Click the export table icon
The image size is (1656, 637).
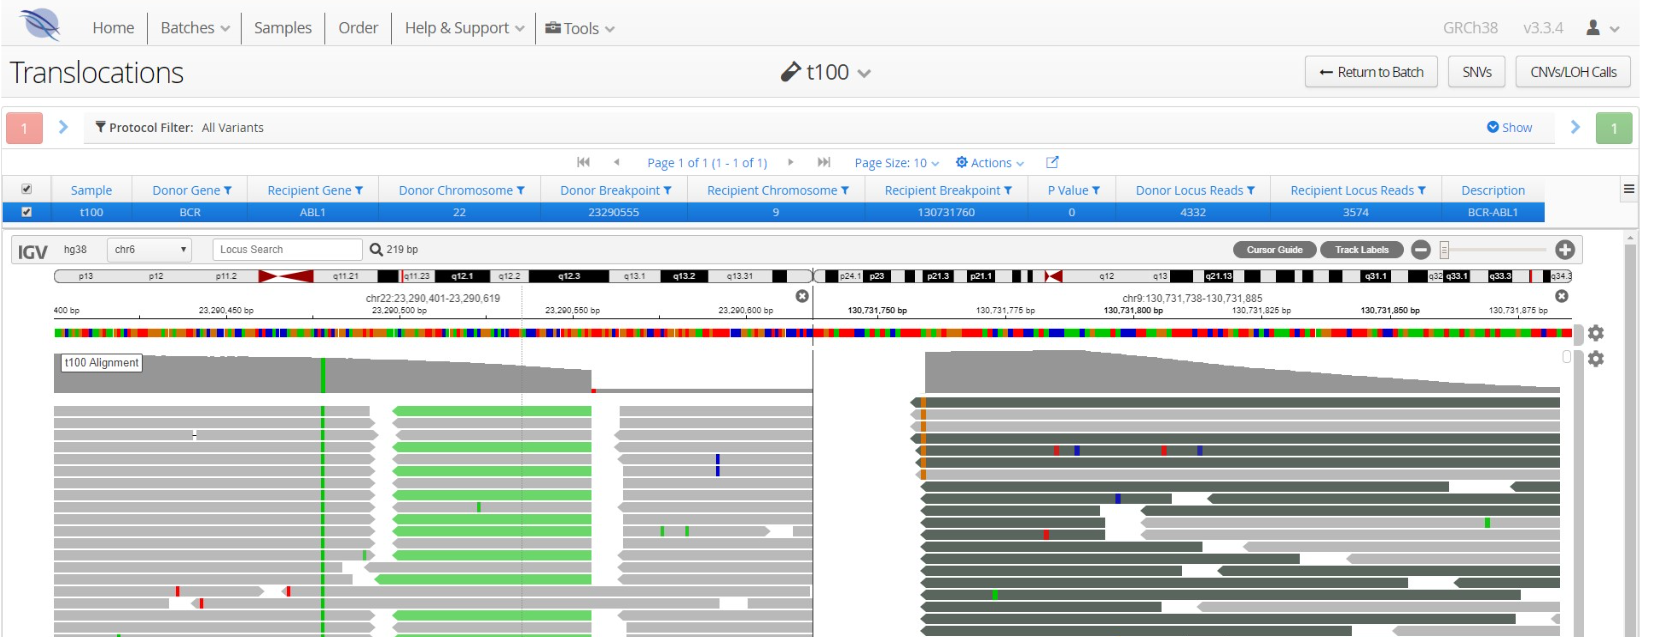pos(1052,162)
